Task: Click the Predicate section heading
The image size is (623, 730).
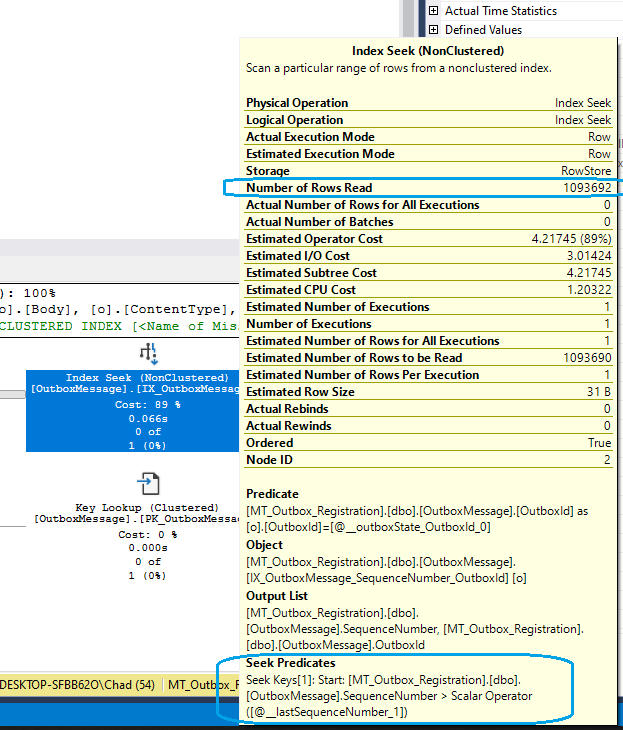Action: [x=272, y=494]
